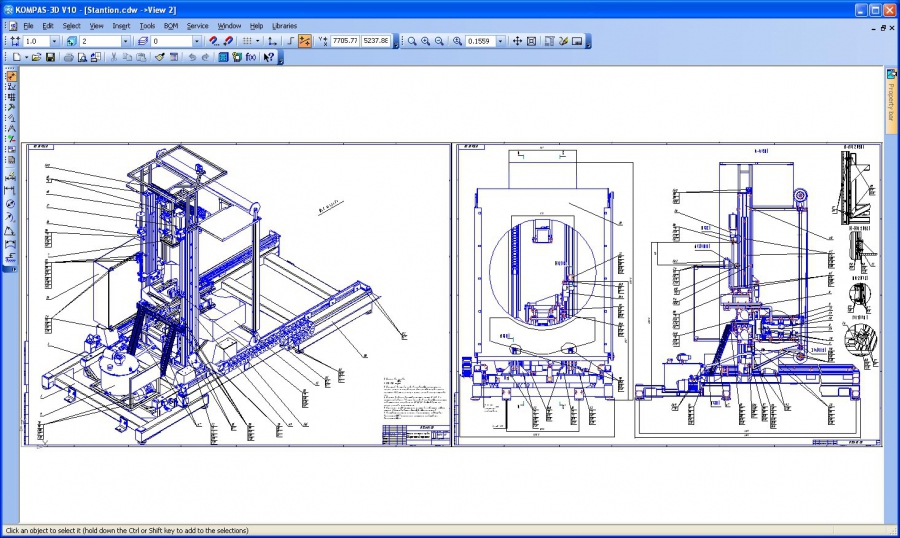
Task: Click the Zoom in magnifier icon
Action: 425,41
